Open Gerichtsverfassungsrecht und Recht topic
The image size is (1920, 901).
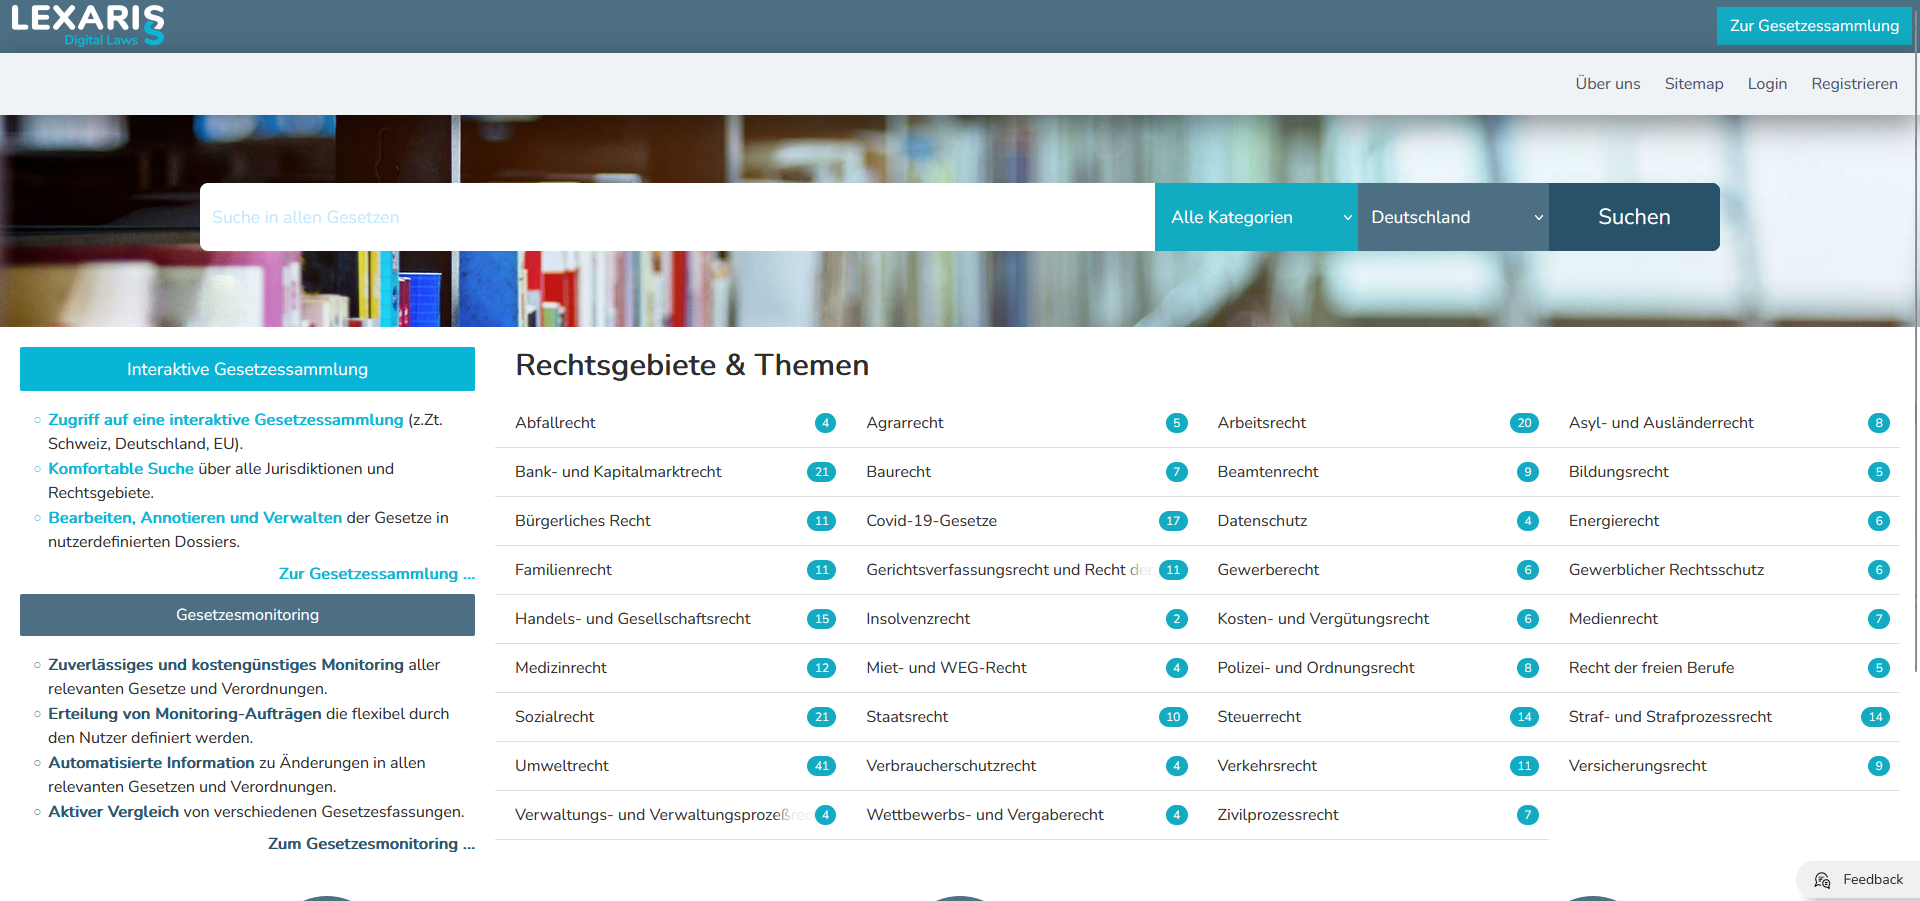pos(1008,570)
